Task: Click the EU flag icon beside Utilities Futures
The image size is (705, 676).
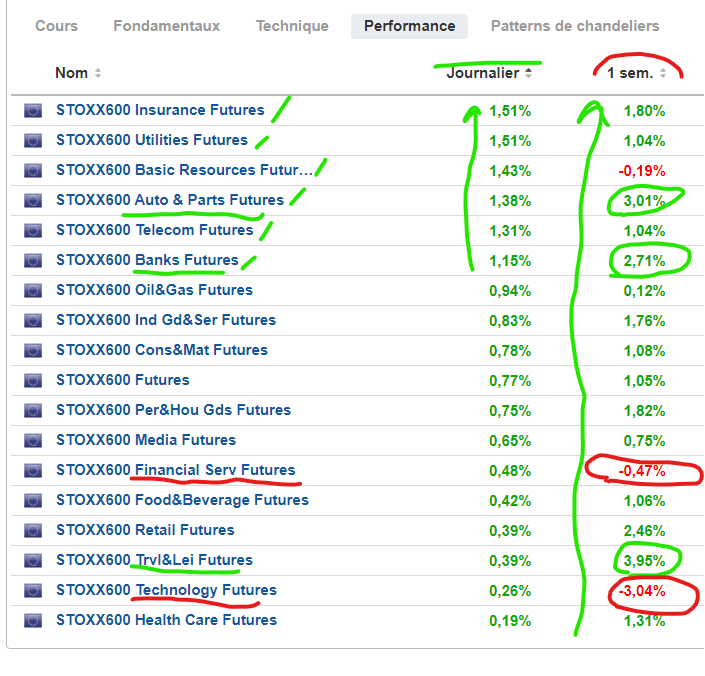Action: coord(33,141)
